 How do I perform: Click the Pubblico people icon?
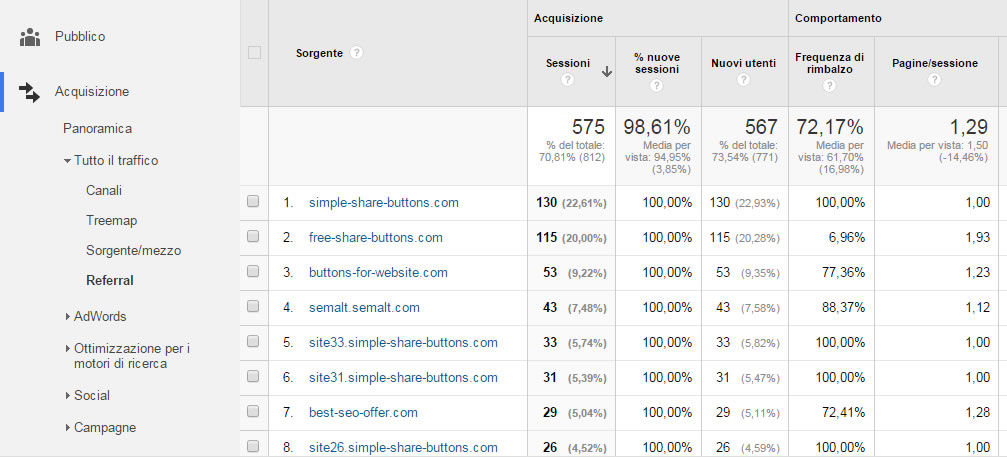pyautogui.click(x=30, y=37)
